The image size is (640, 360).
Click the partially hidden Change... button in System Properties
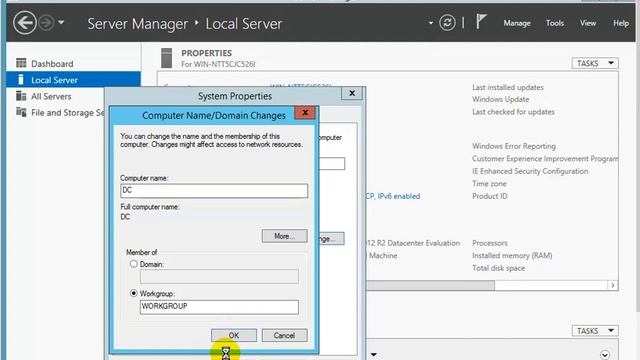pos(331,239)
